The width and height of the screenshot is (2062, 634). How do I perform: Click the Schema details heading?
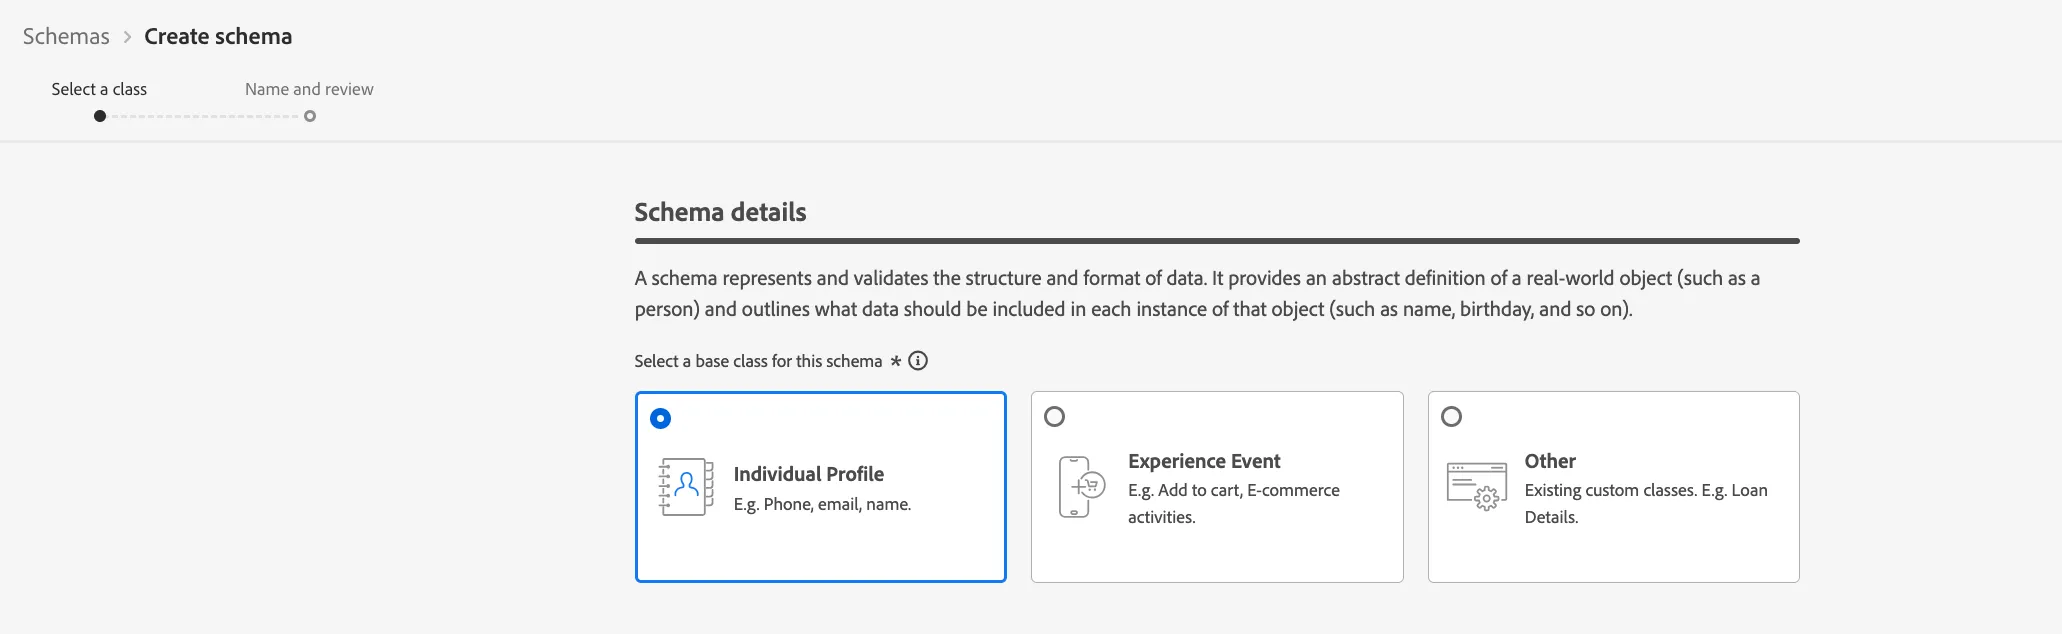tap(720, 212)
